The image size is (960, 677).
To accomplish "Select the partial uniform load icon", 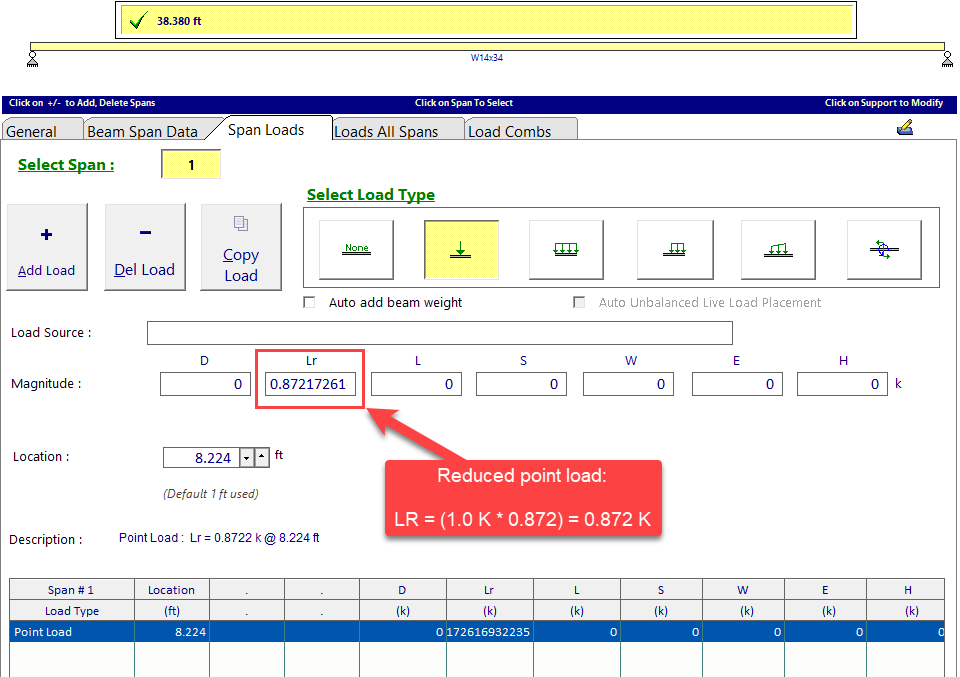I will click(x=675, y=249).
